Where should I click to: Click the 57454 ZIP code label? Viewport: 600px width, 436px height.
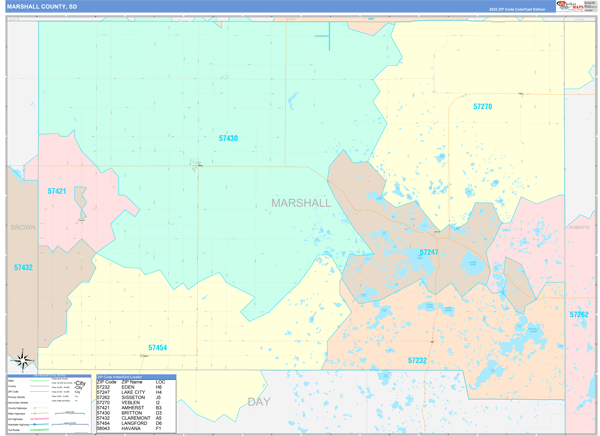pos(157,348)
